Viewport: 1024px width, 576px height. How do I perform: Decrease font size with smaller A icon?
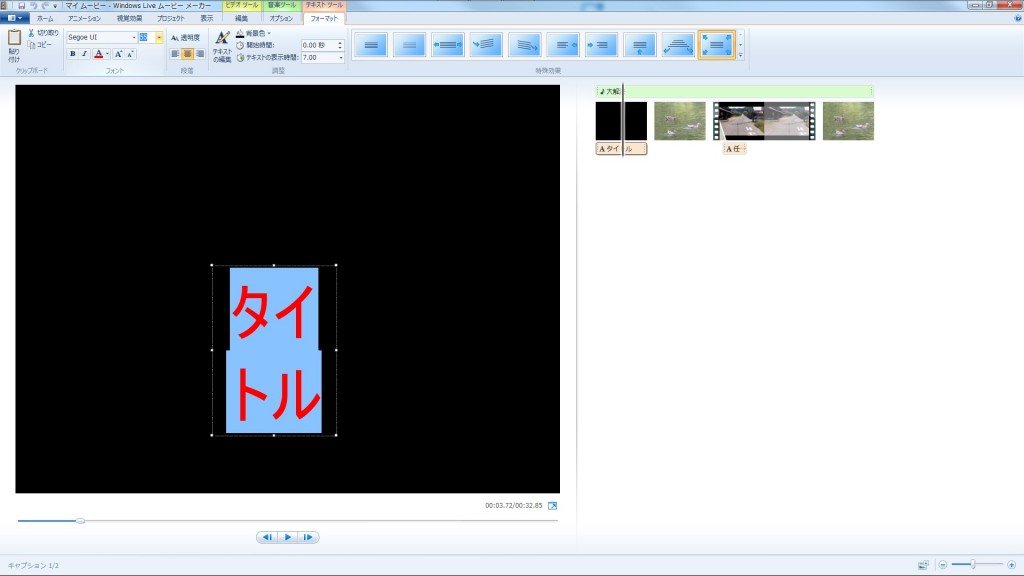pos(130,54)
